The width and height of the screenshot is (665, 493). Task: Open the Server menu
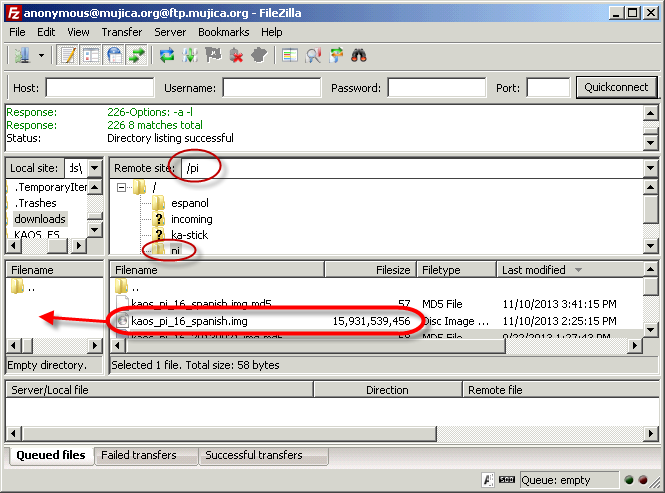pyautogui.click(x=170, y=32)
